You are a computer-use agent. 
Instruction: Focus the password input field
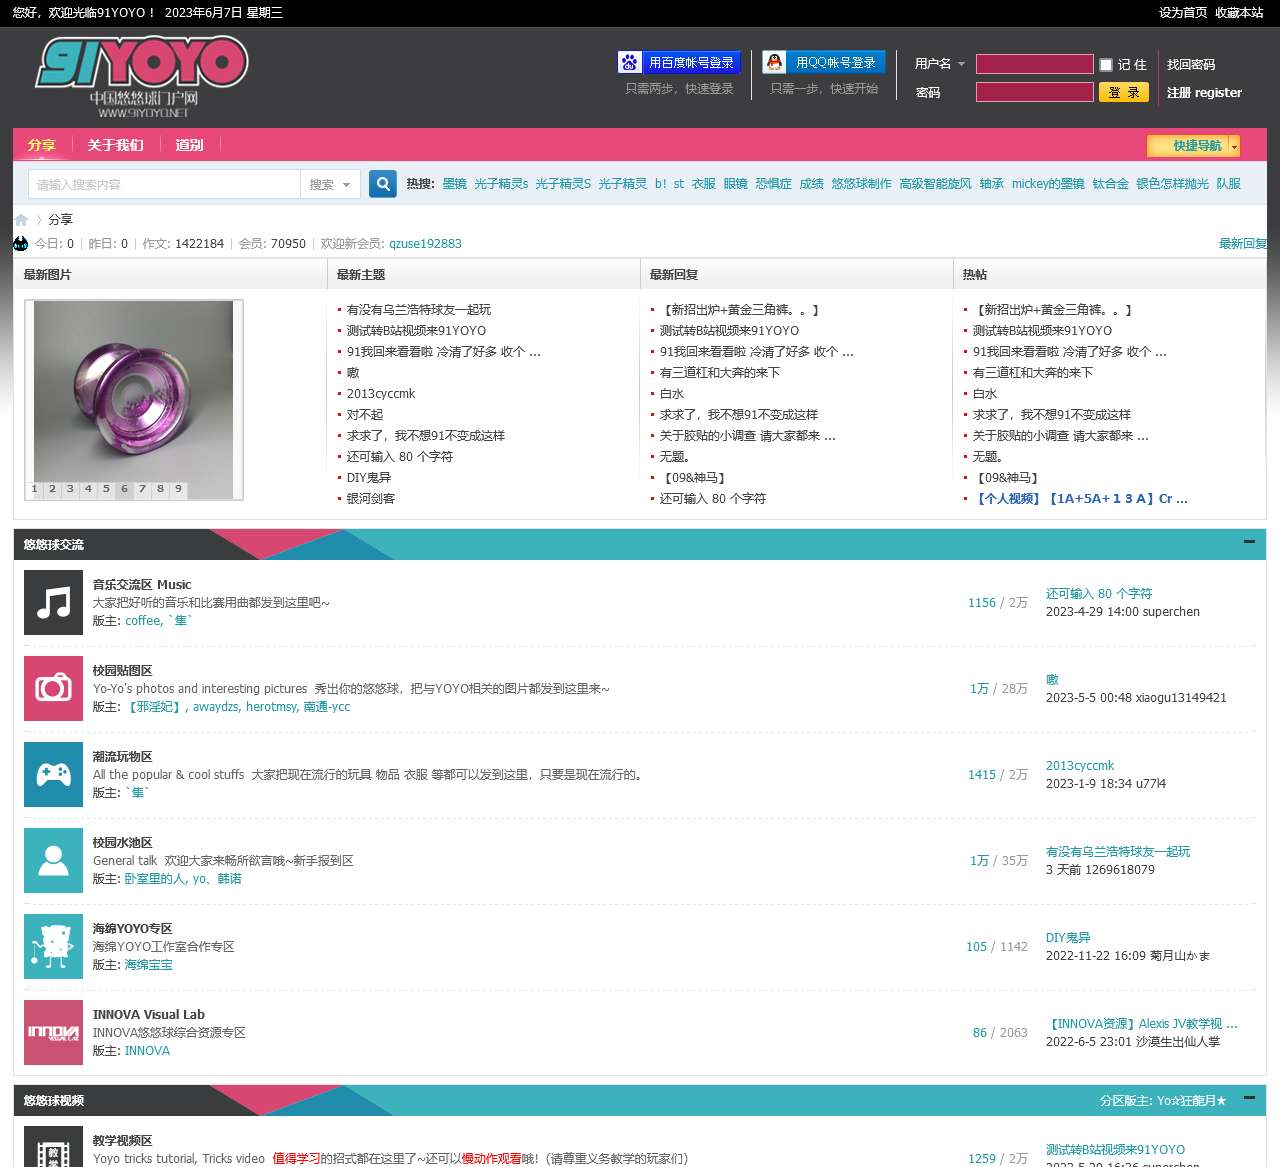[1035, 92]
